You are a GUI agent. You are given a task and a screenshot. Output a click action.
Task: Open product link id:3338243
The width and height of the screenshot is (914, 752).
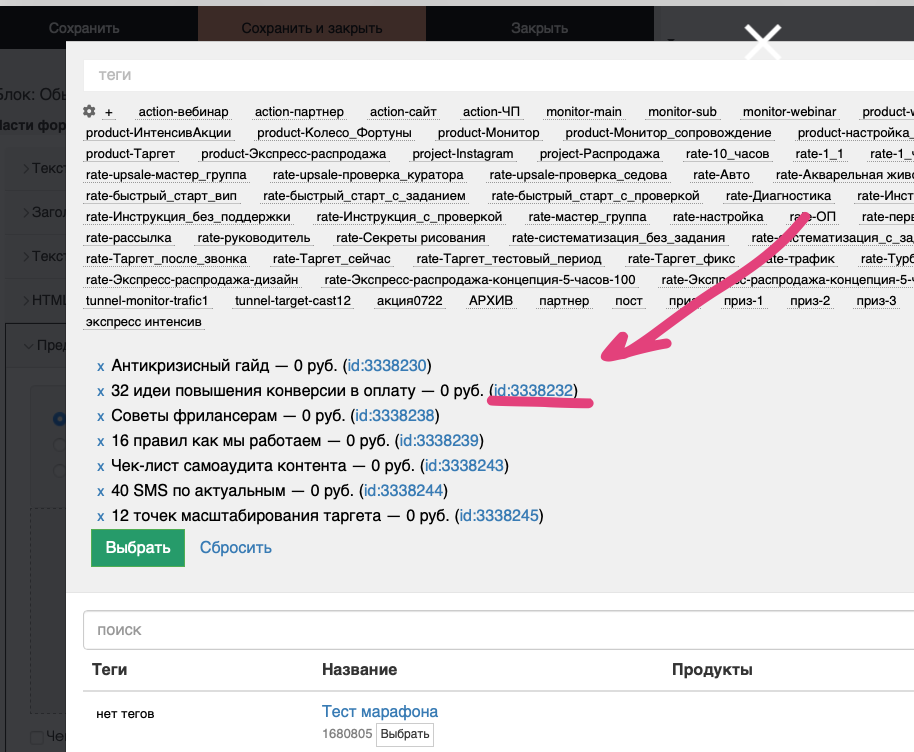coord(465,466)
